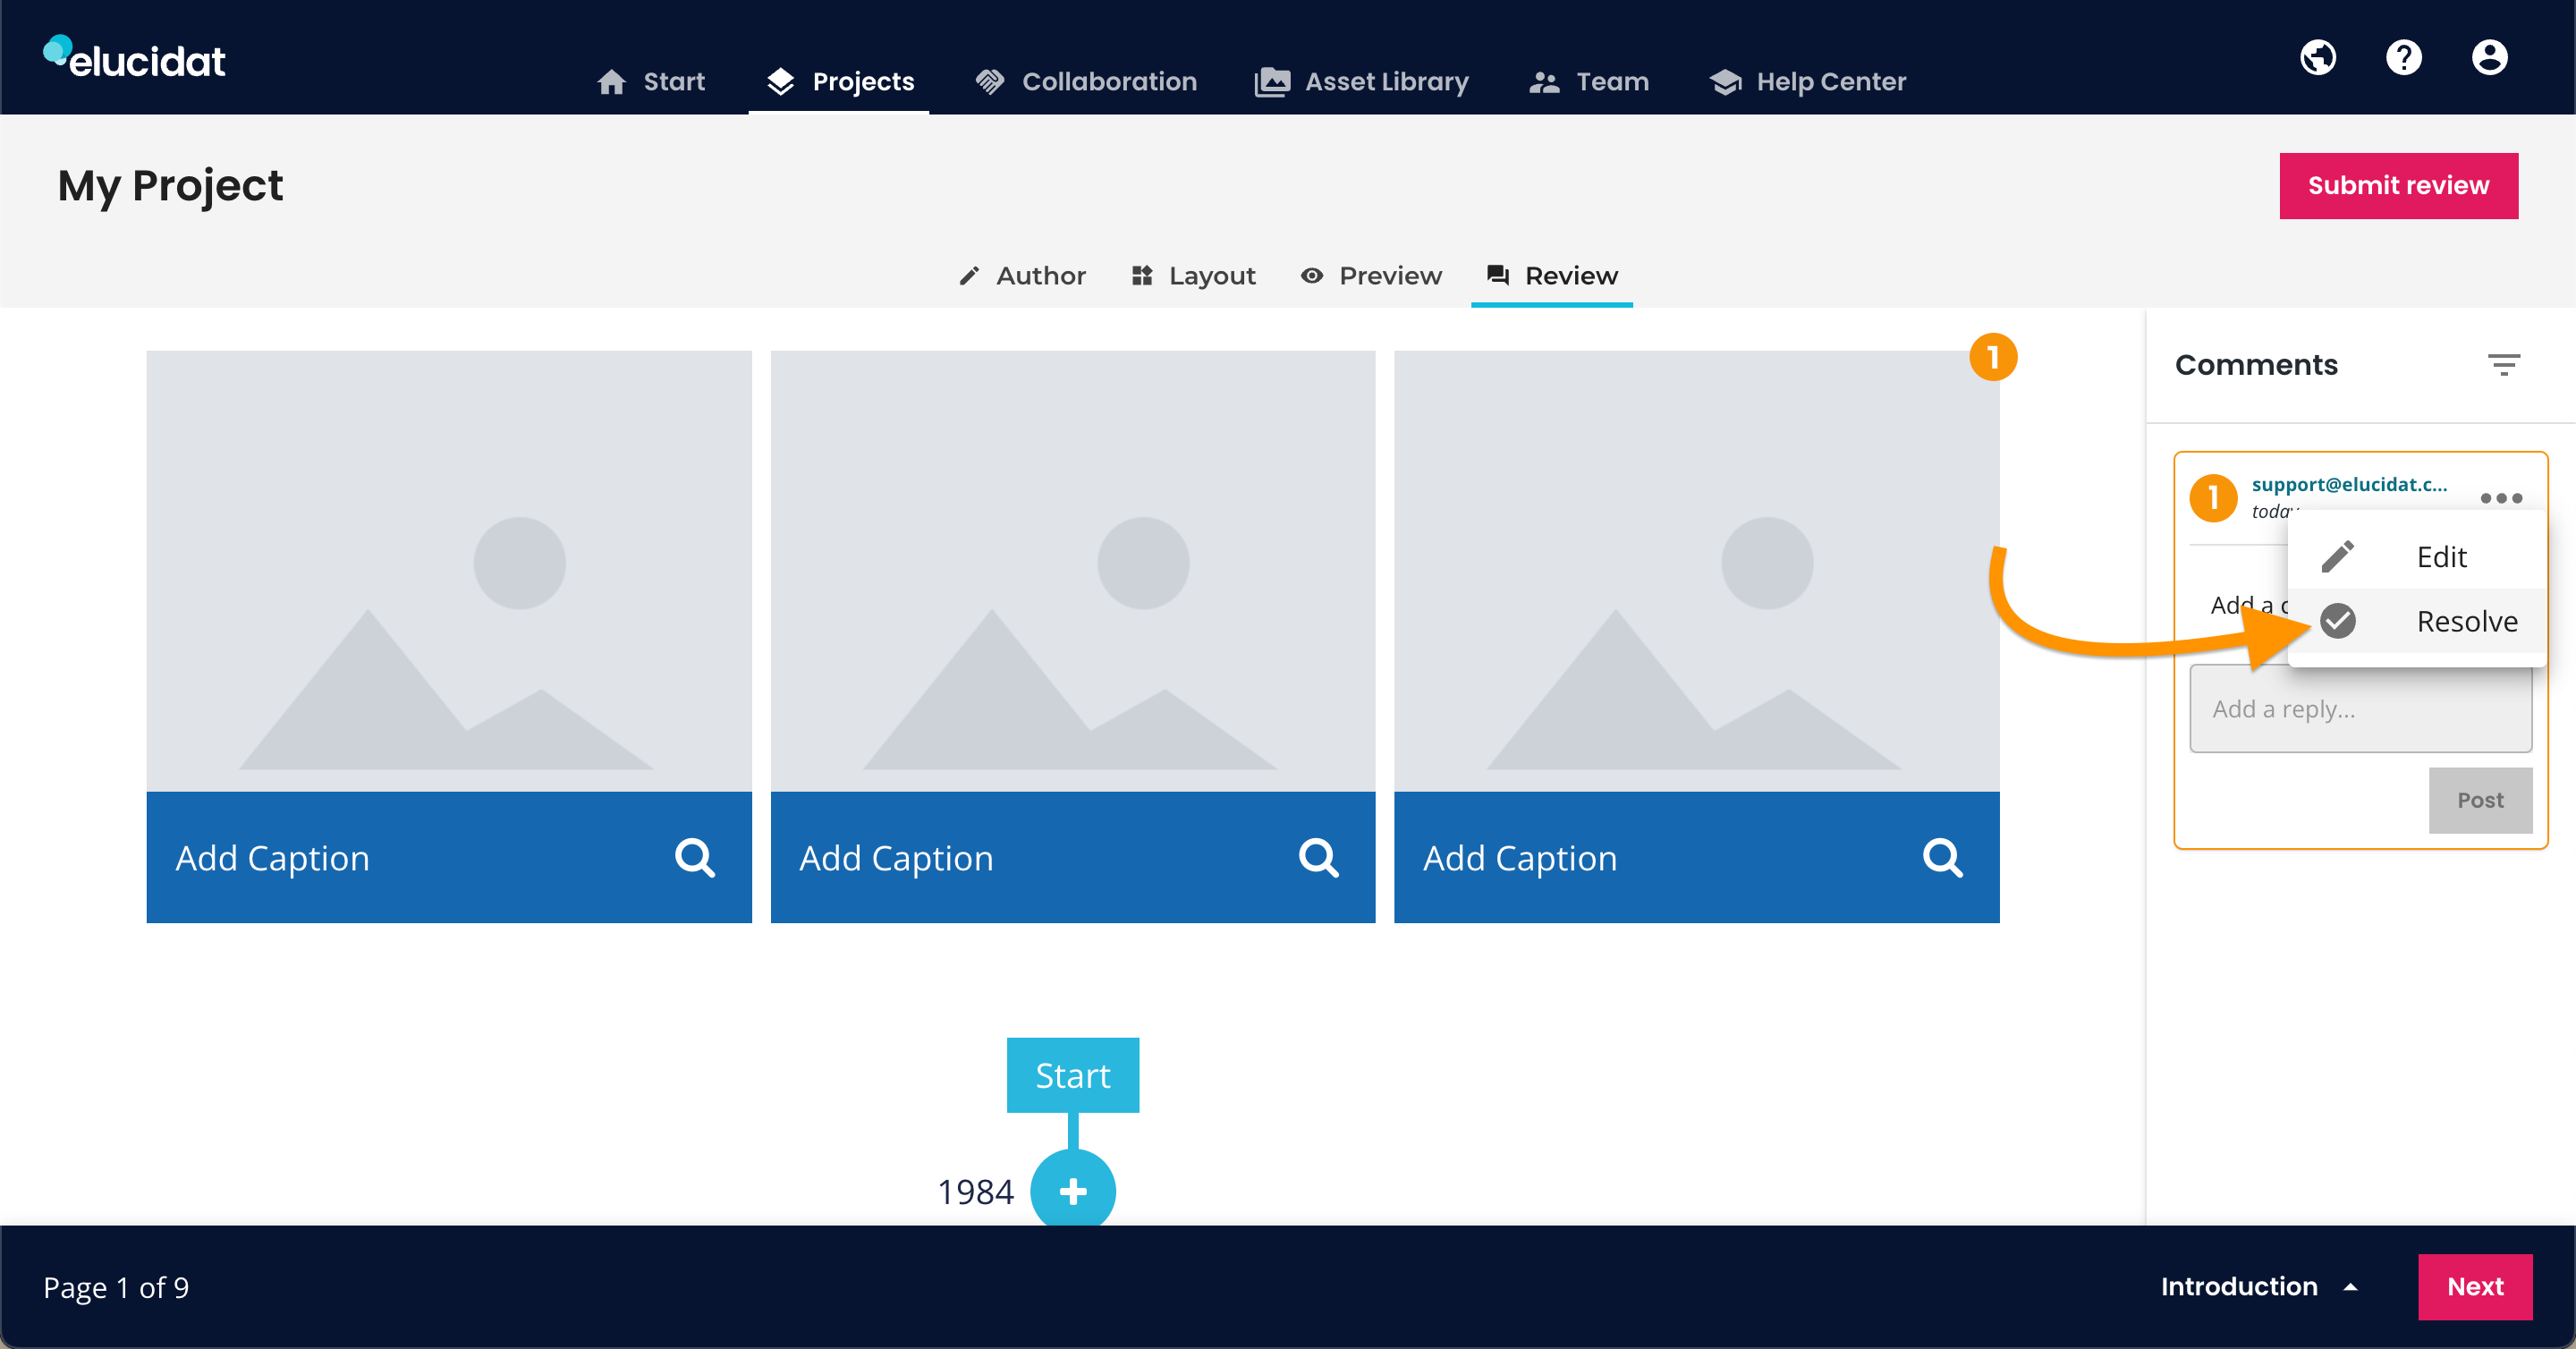Open the help question mark icon
Screen dimensions: 2576x1349
point(2404,58)
